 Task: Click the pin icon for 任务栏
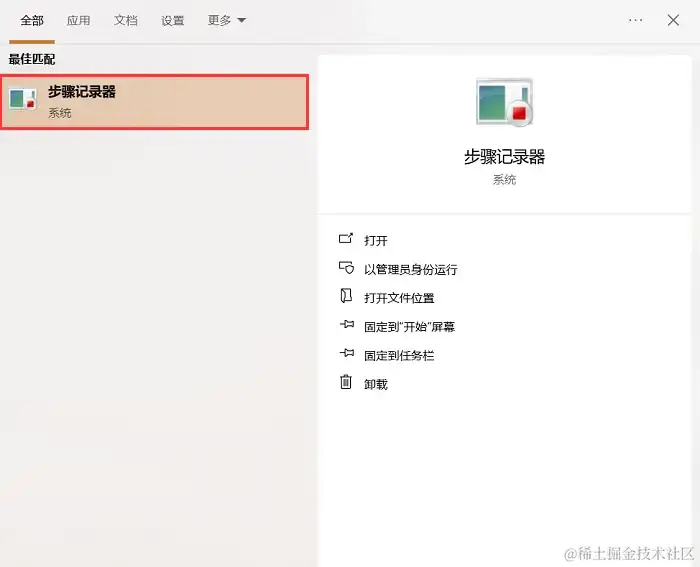[347, 353]
